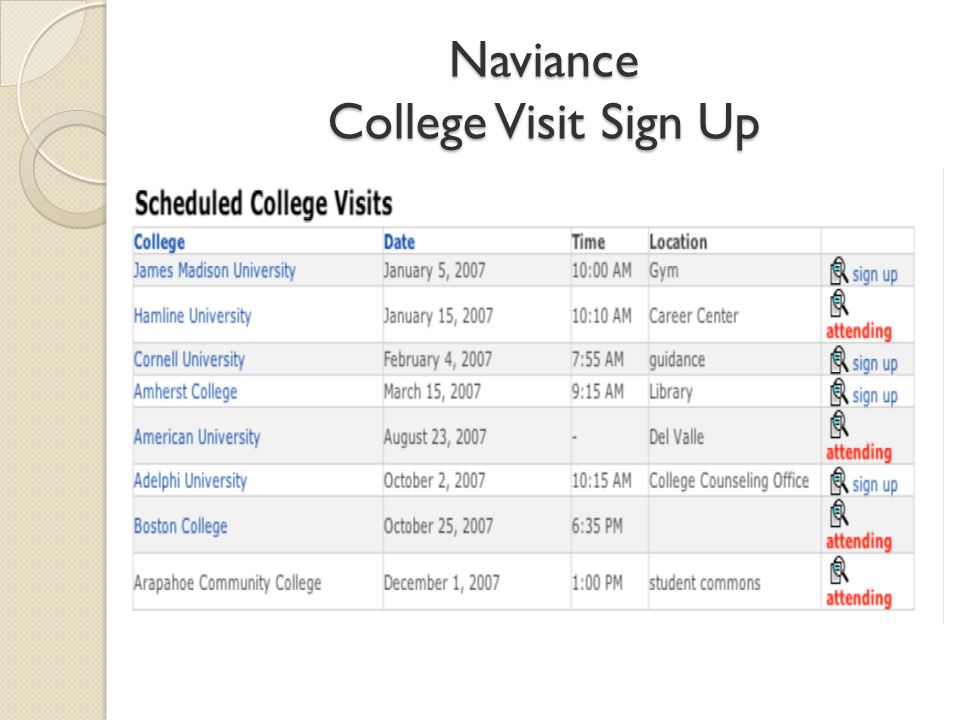Open the James Madison University link
Image resolution: width=960 pixels, height=720 pixels.
coord(214,271)
